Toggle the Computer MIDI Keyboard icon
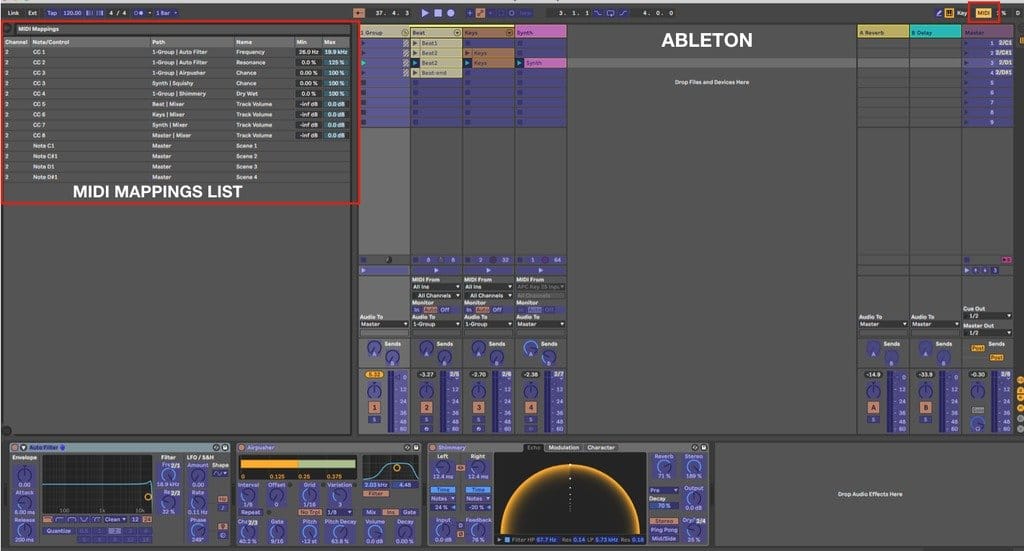The height and width of the screenshot is (551, 1024). click(x=949, y=12)
